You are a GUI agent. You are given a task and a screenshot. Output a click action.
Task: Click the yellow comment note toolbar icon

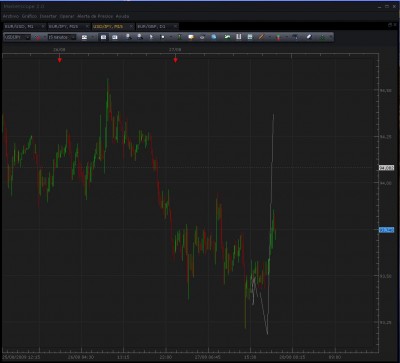[x=191, y=37]
